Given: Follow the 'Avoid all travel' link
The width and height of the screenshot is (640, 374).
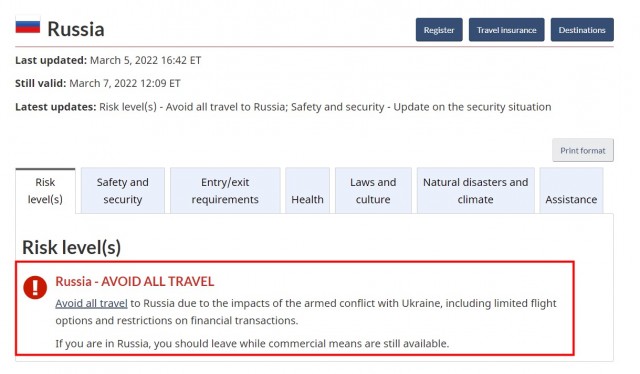Looking at the screenshot, I should tap(91, 303).
